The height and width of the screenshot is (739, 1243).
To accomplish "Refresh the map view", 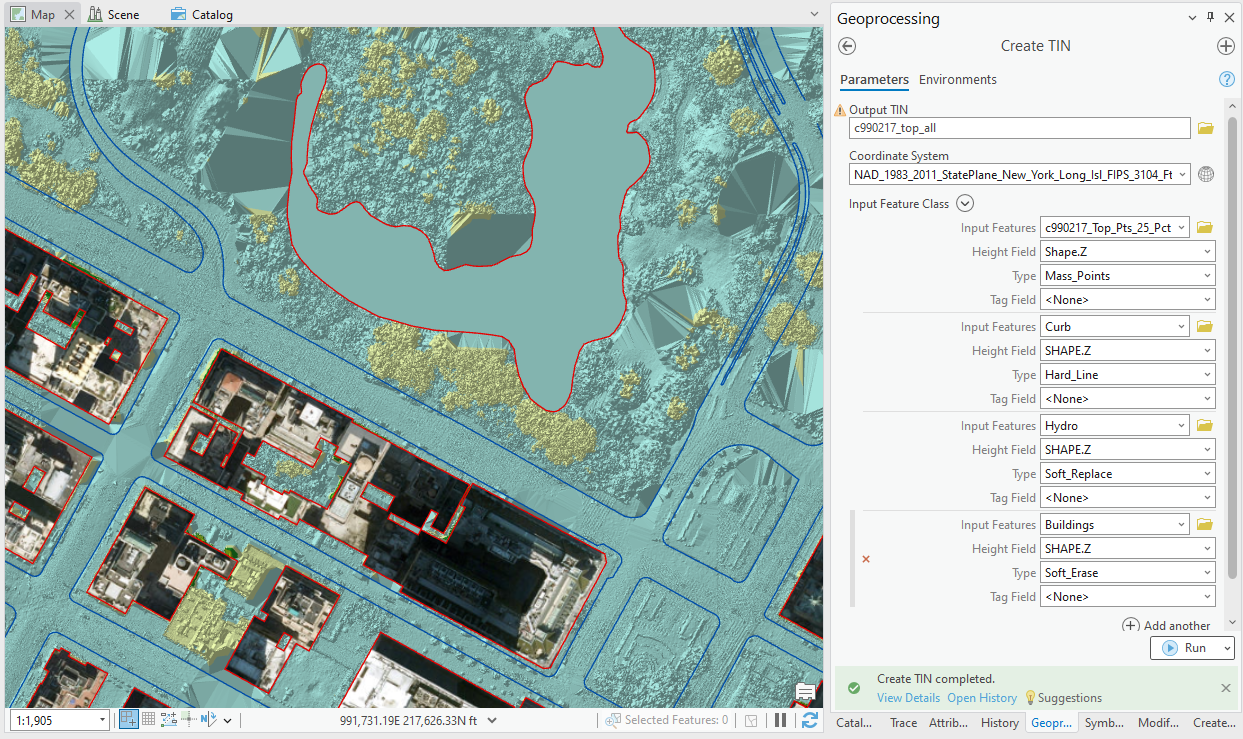I will [x=810, y=720].
